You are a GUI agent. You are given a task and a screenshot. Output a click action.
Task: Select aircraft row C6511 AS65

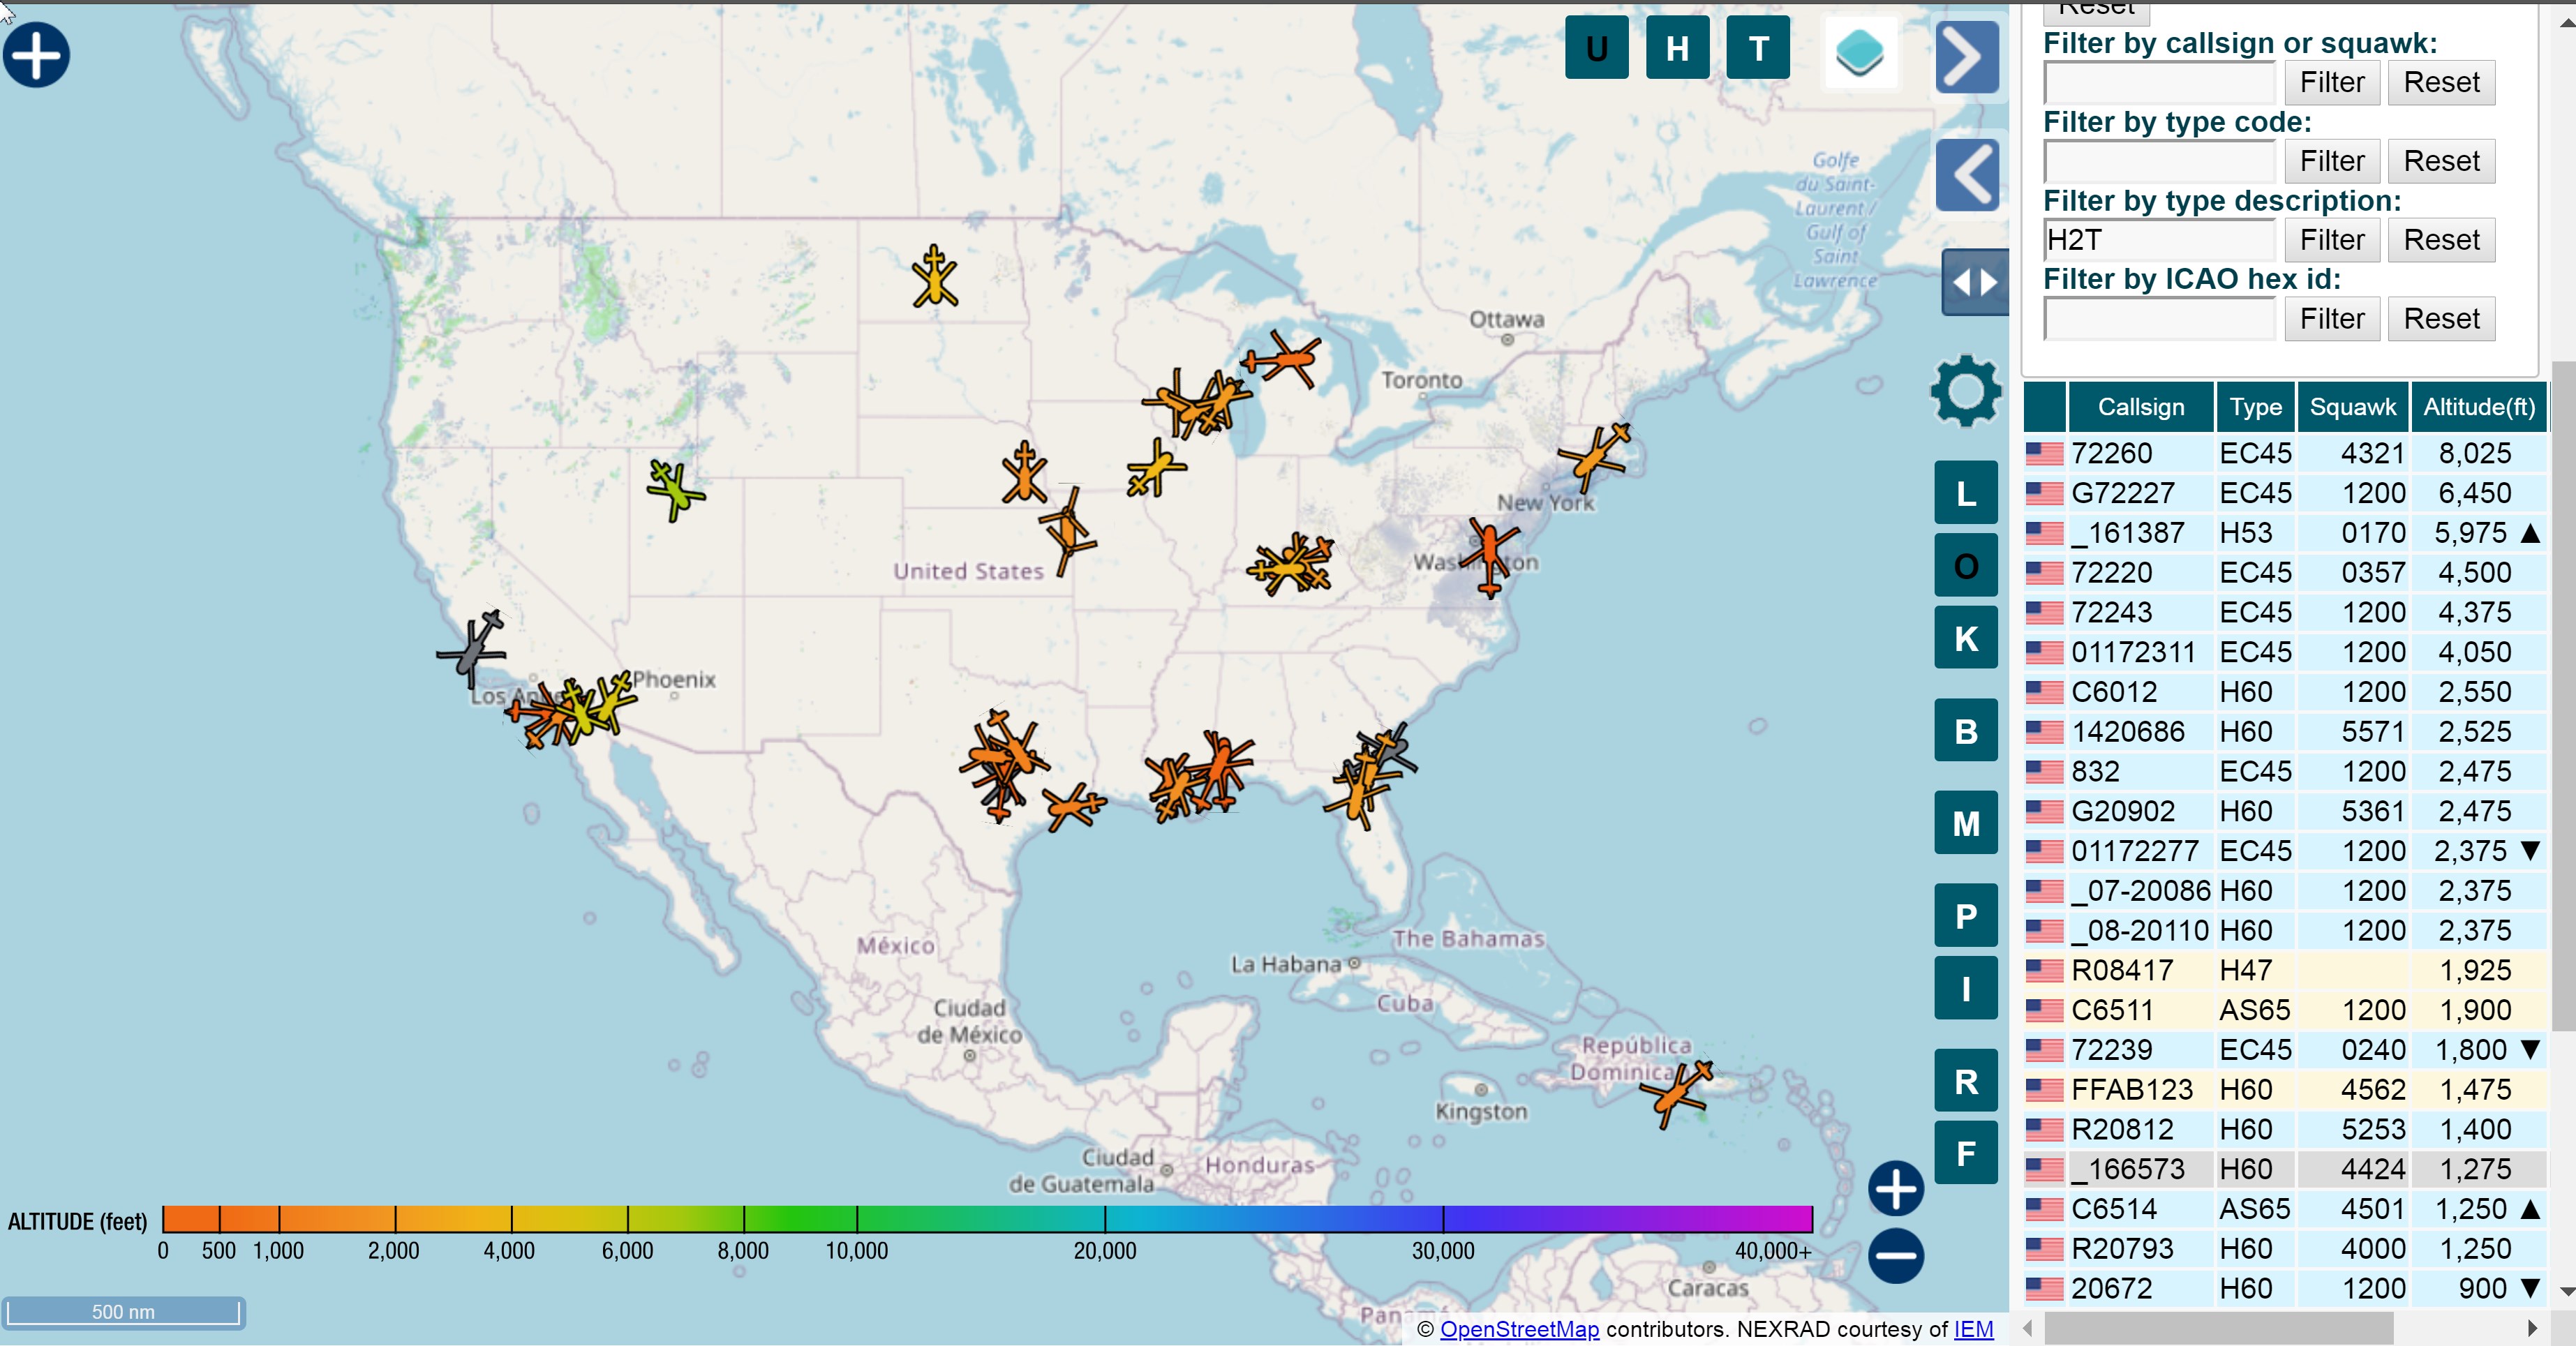[x=2284, y=1010]
